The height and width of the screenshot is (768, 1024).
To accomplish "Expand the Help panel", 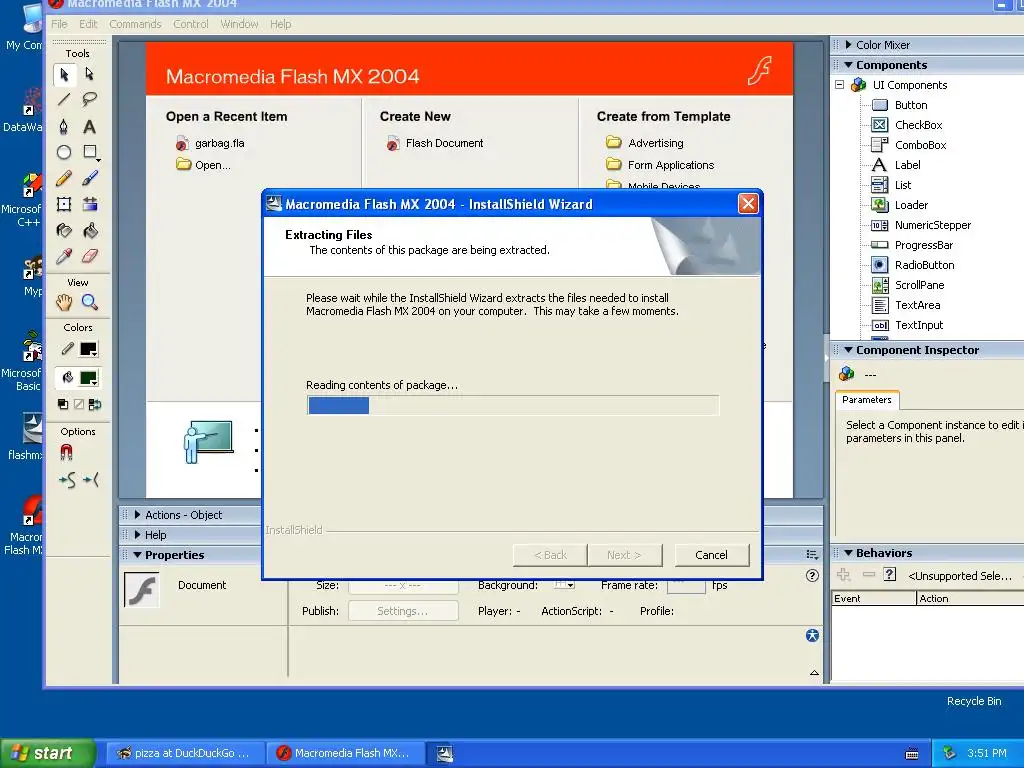I will coord(138,535).
